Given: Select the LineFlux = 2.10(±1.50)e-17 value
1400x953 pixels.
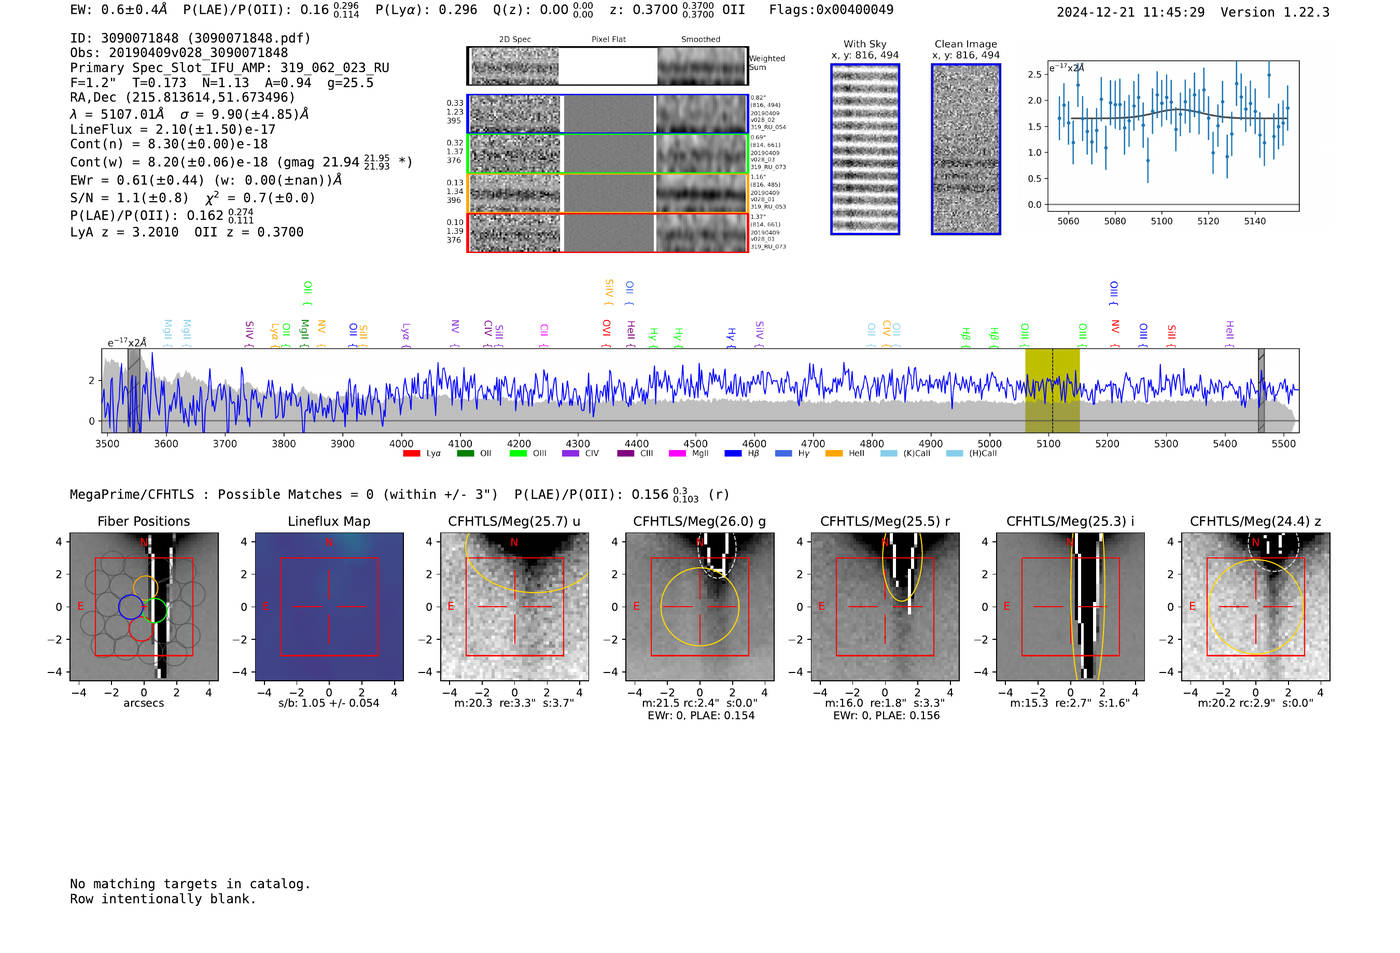Looking at the screenshot, I should 173,129.
